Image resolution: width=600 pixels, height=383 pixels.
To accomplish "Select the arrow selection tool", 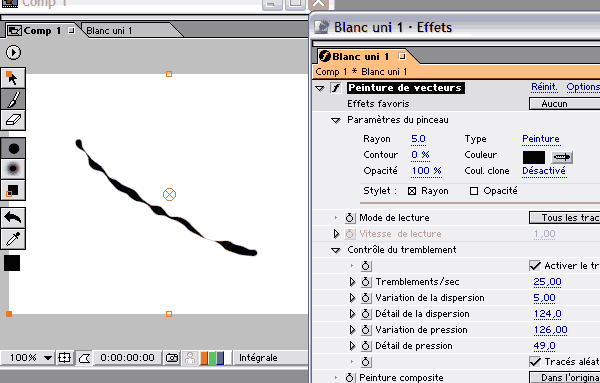I will 13,78.
